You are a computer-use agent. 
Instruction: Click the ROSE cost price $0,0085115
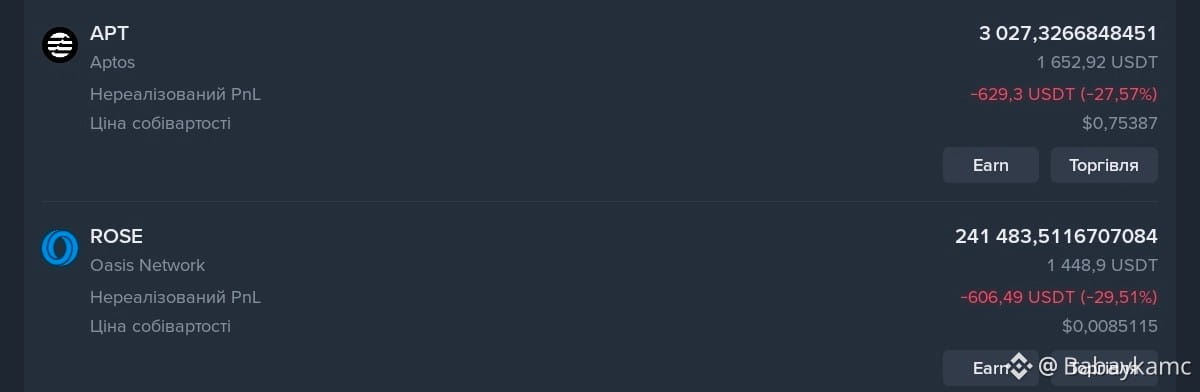point(1110,326)
